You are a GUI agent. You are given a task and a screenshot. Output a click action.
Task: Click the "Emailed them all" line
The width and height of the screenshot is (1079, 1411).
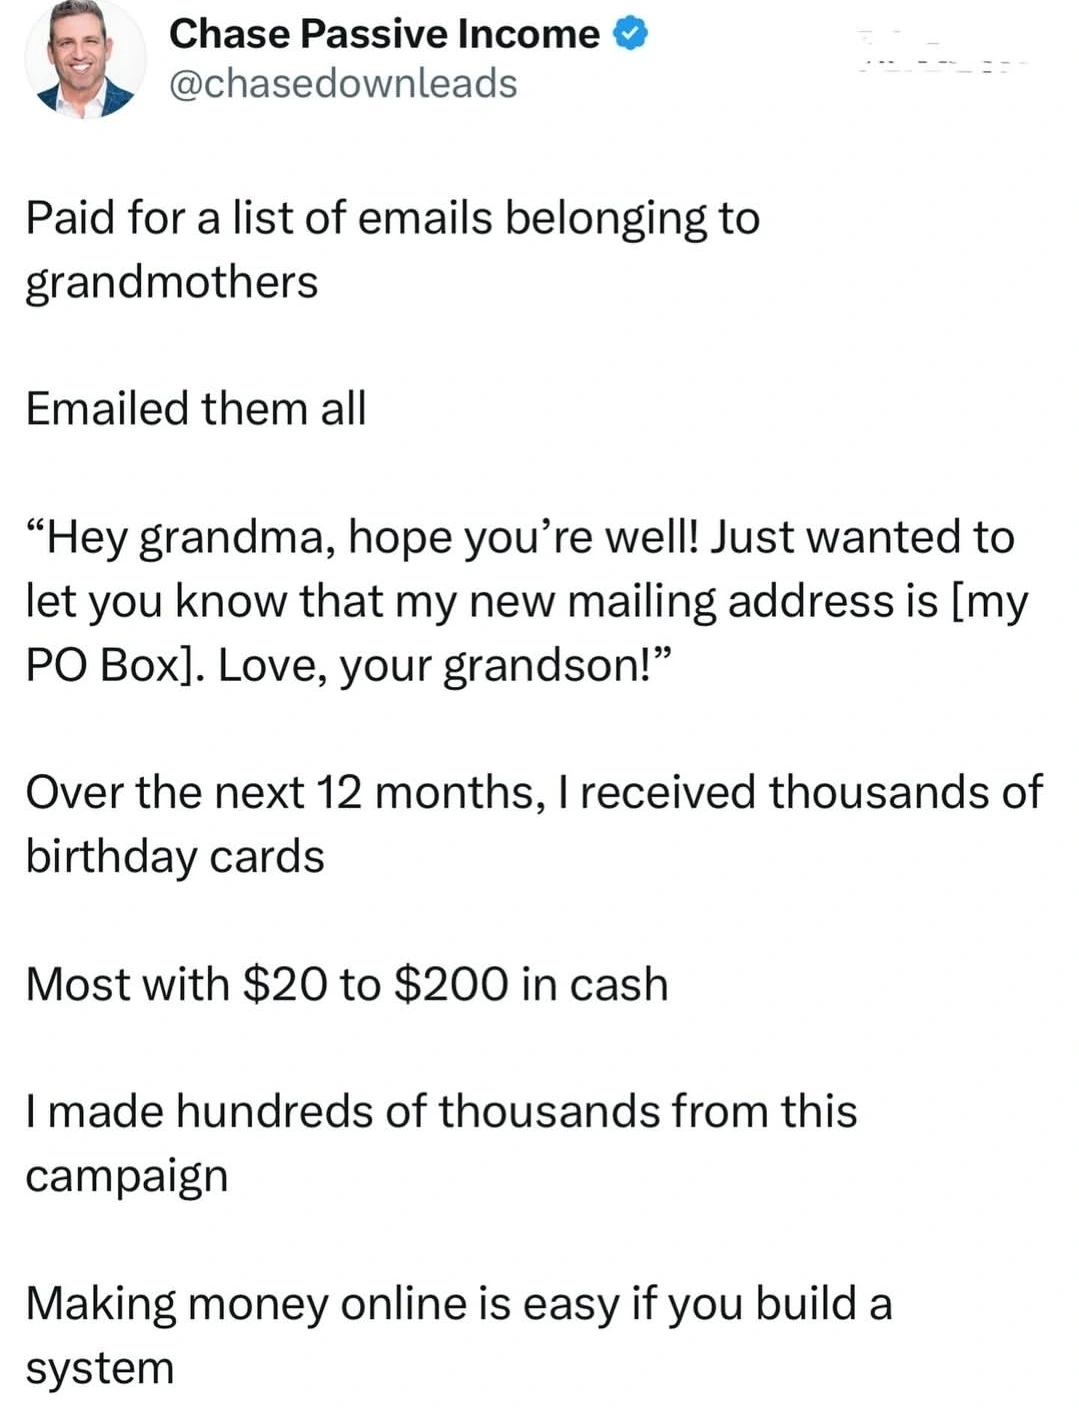click(x=196, y=409)
